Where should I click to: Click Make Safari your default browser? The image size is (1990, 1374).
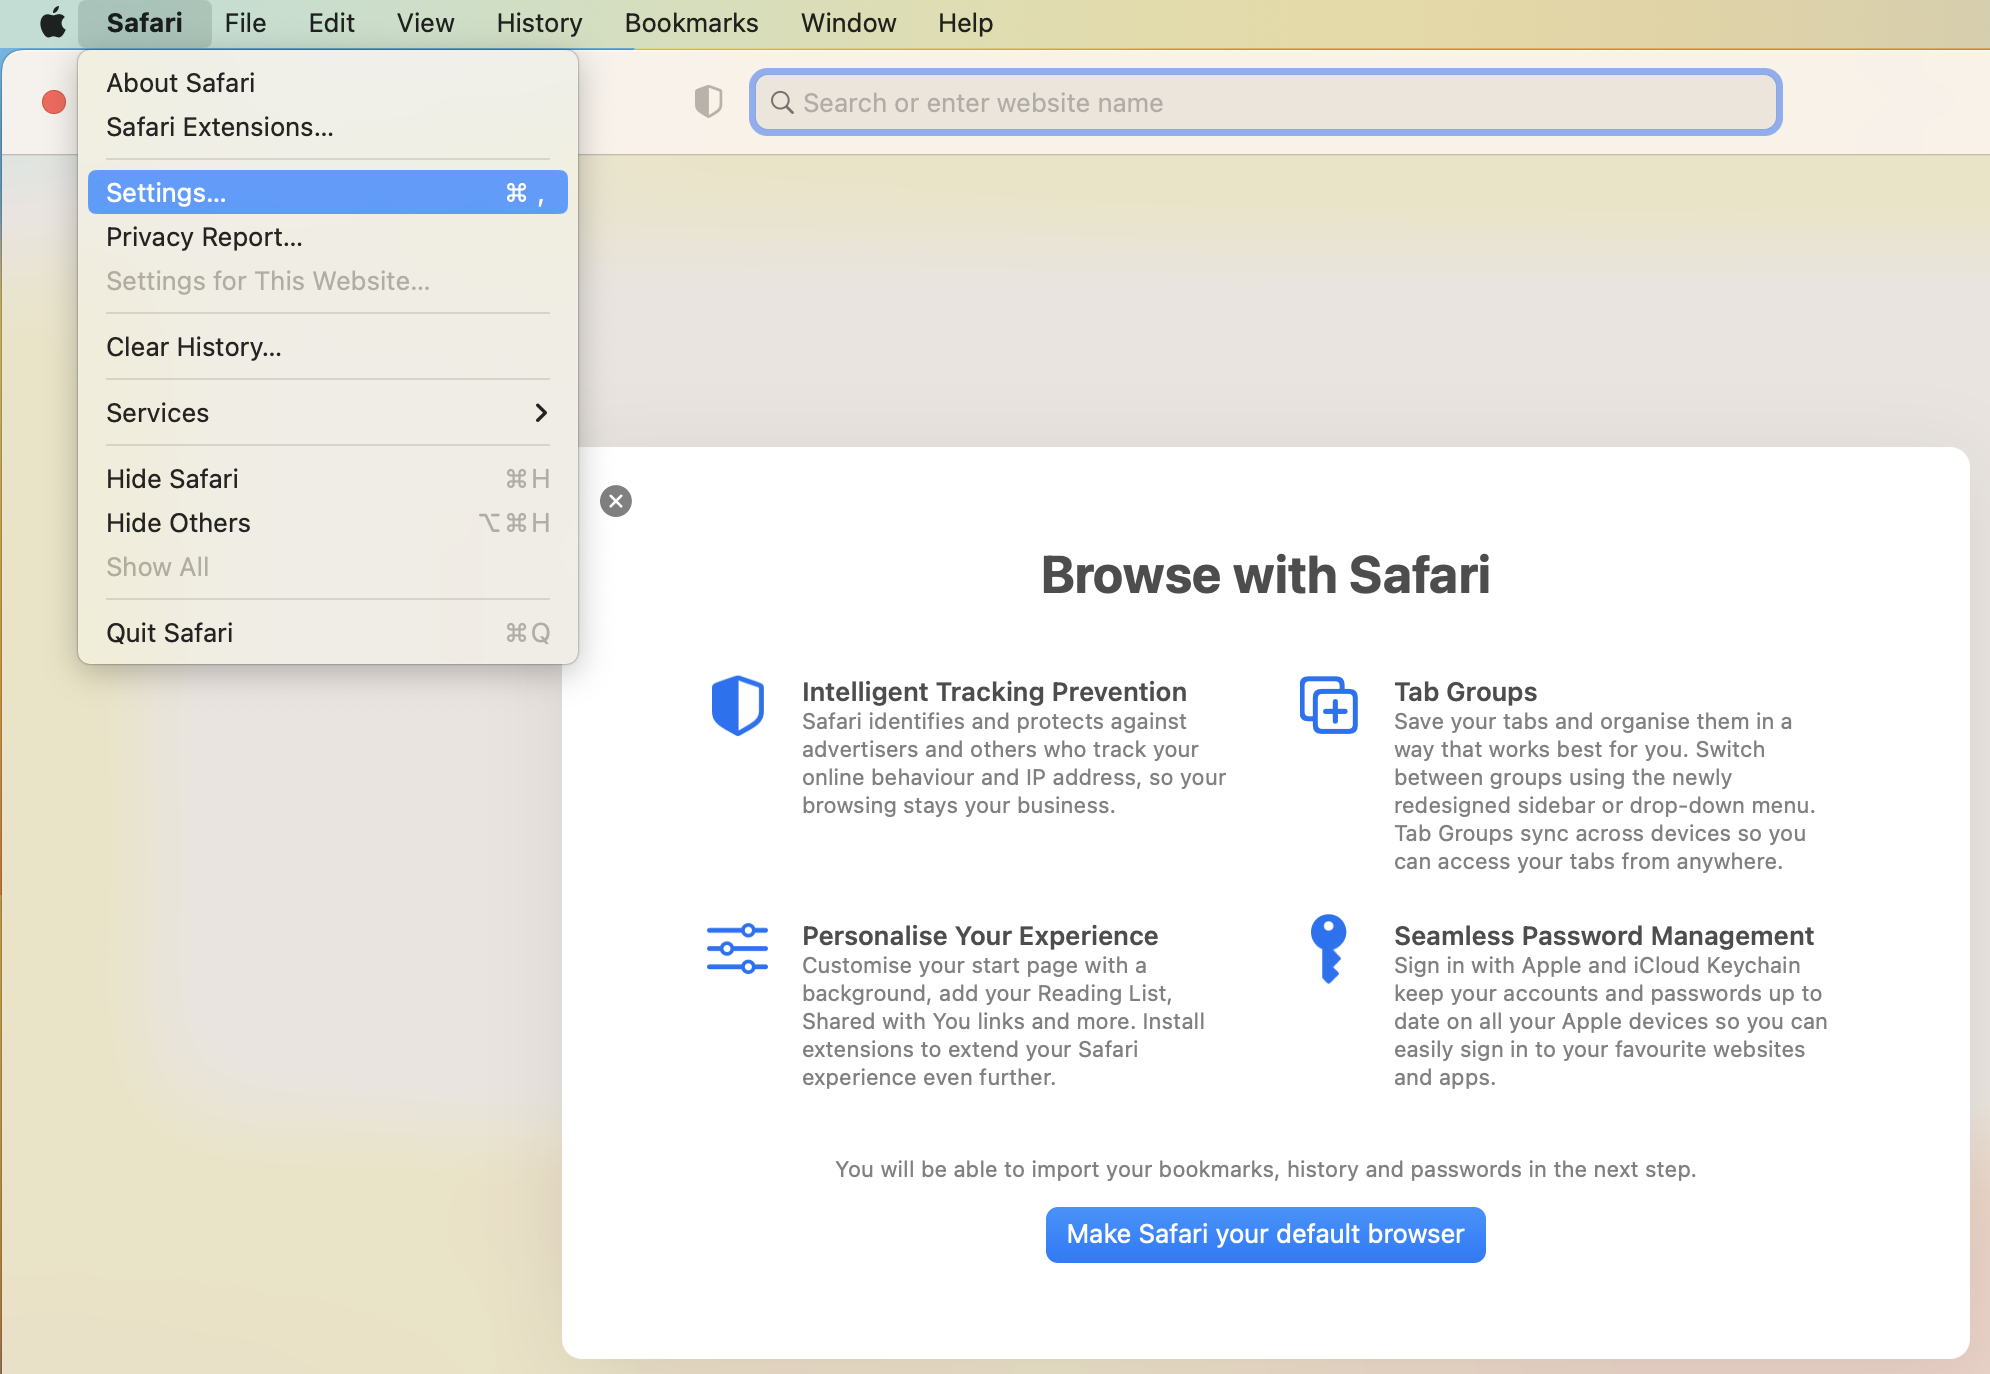click(1266, 1235)
